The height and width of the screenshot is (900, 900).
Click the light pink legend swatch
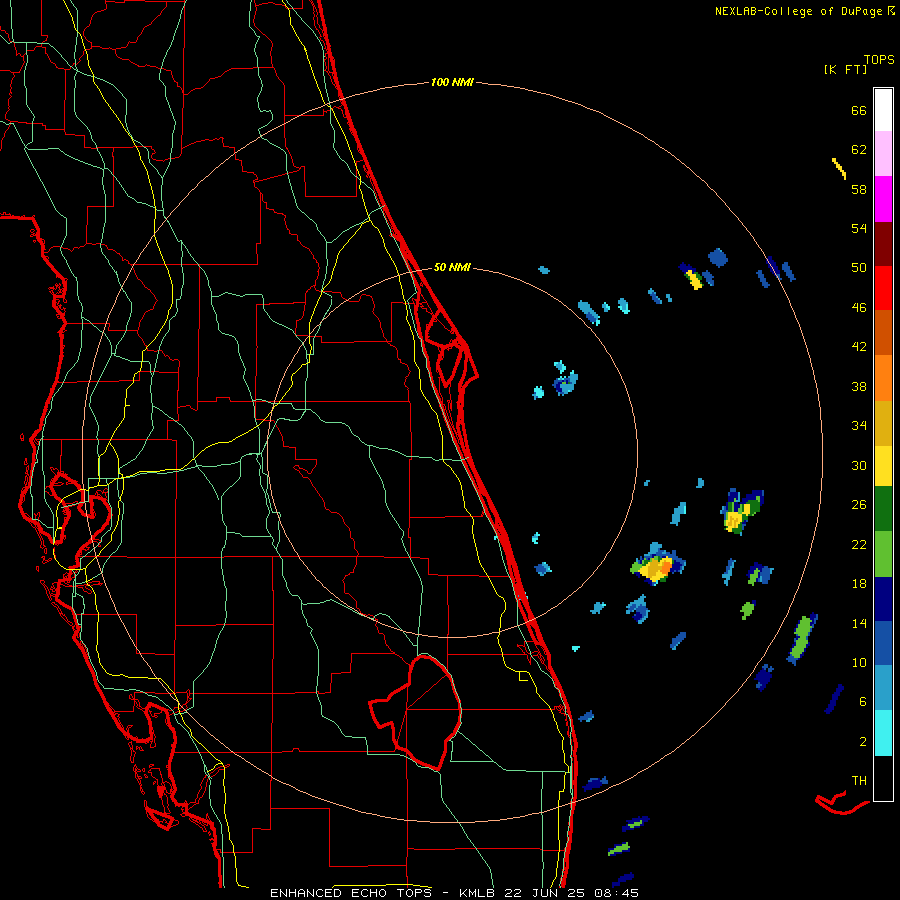point(883,154)
